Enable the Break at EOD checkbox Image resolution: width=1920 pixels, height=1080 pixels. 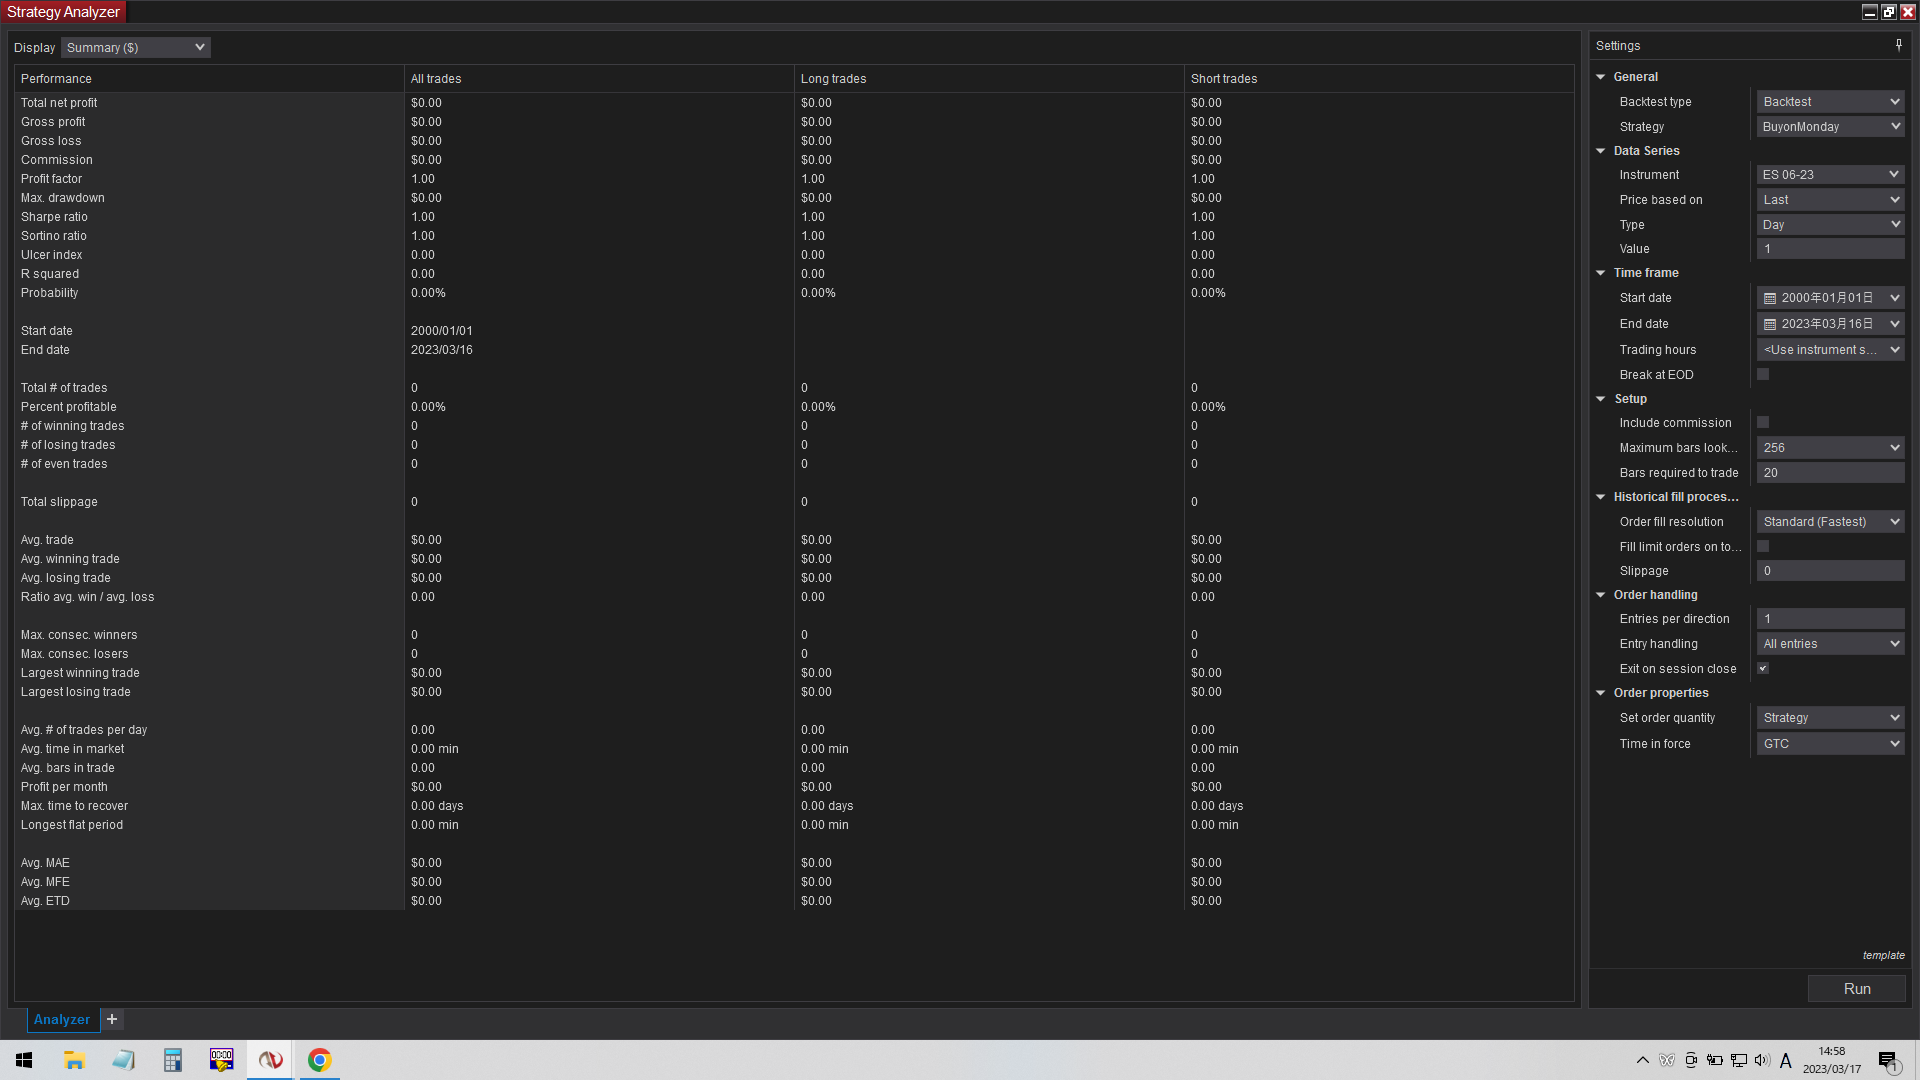[x=1763, y=375]
